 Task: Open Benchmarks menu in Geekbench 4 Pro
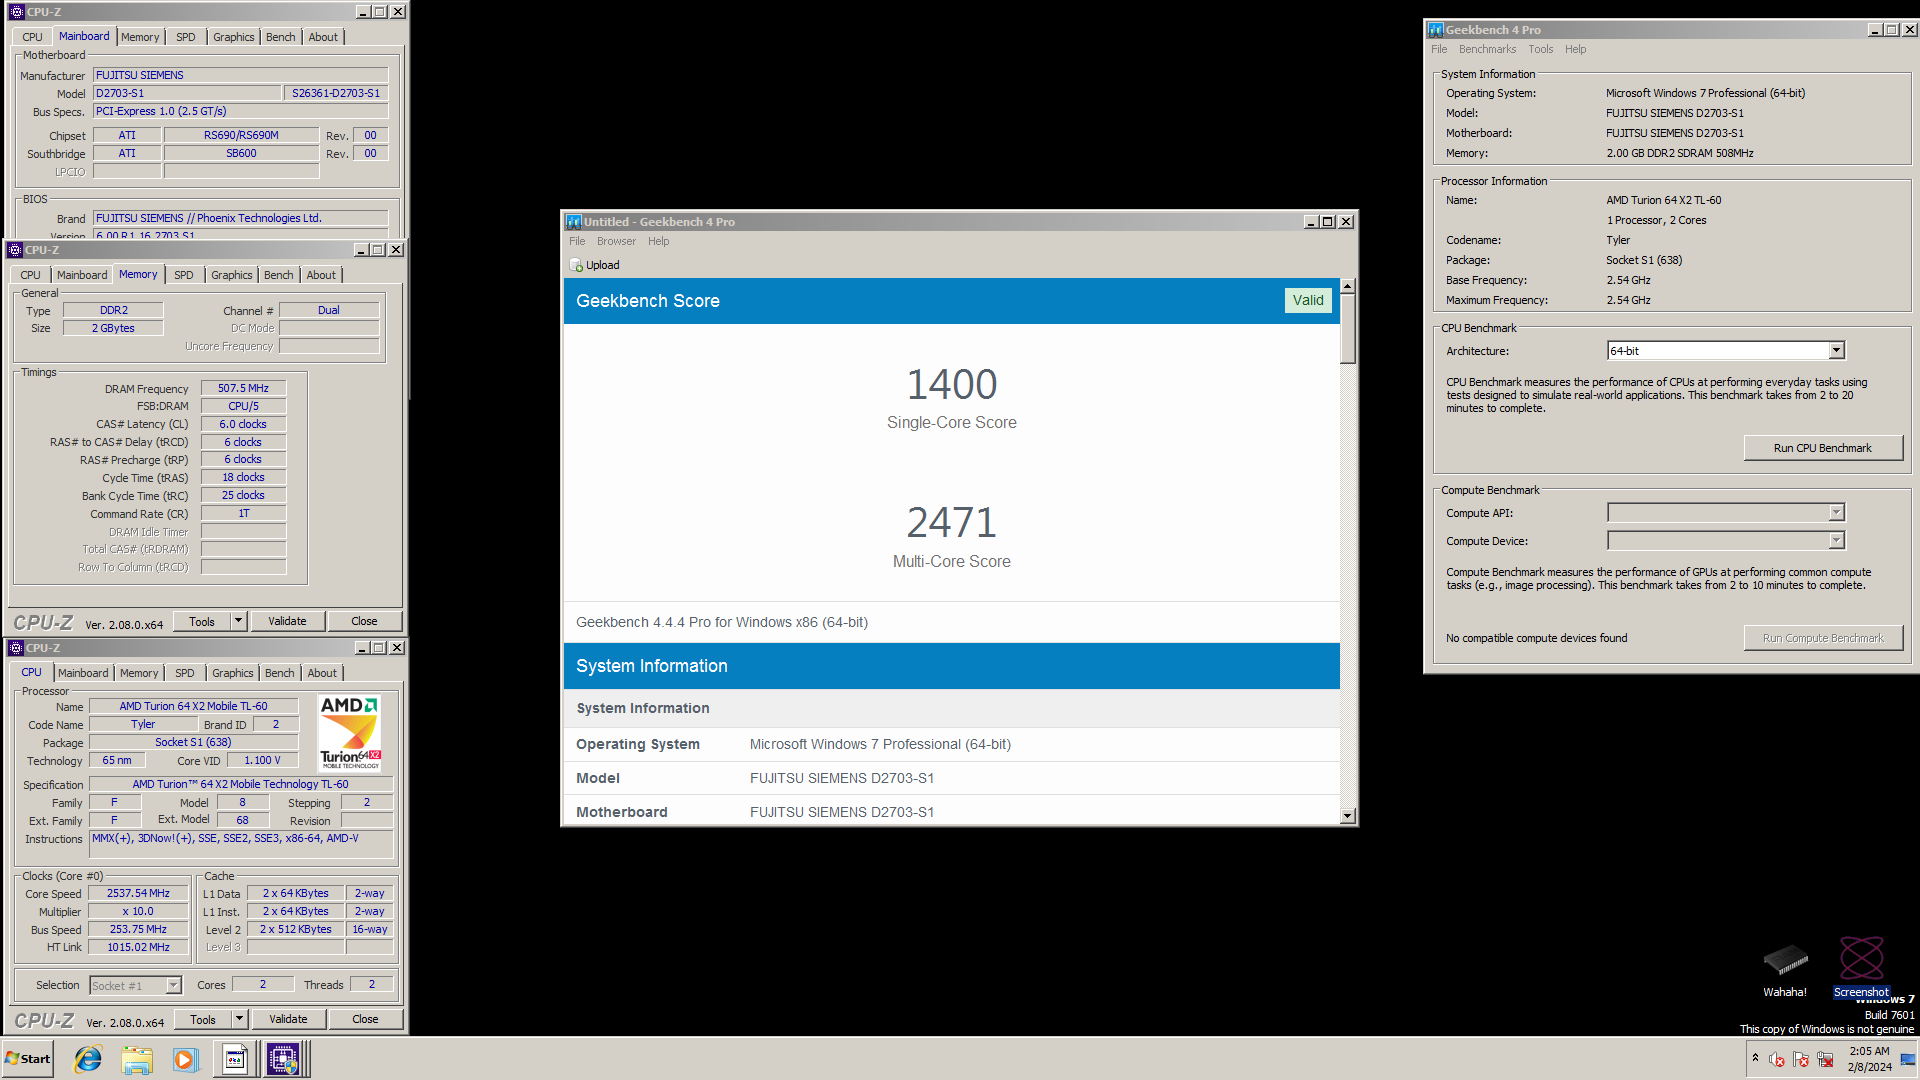pyautogui.click(x=1487, y=49)
